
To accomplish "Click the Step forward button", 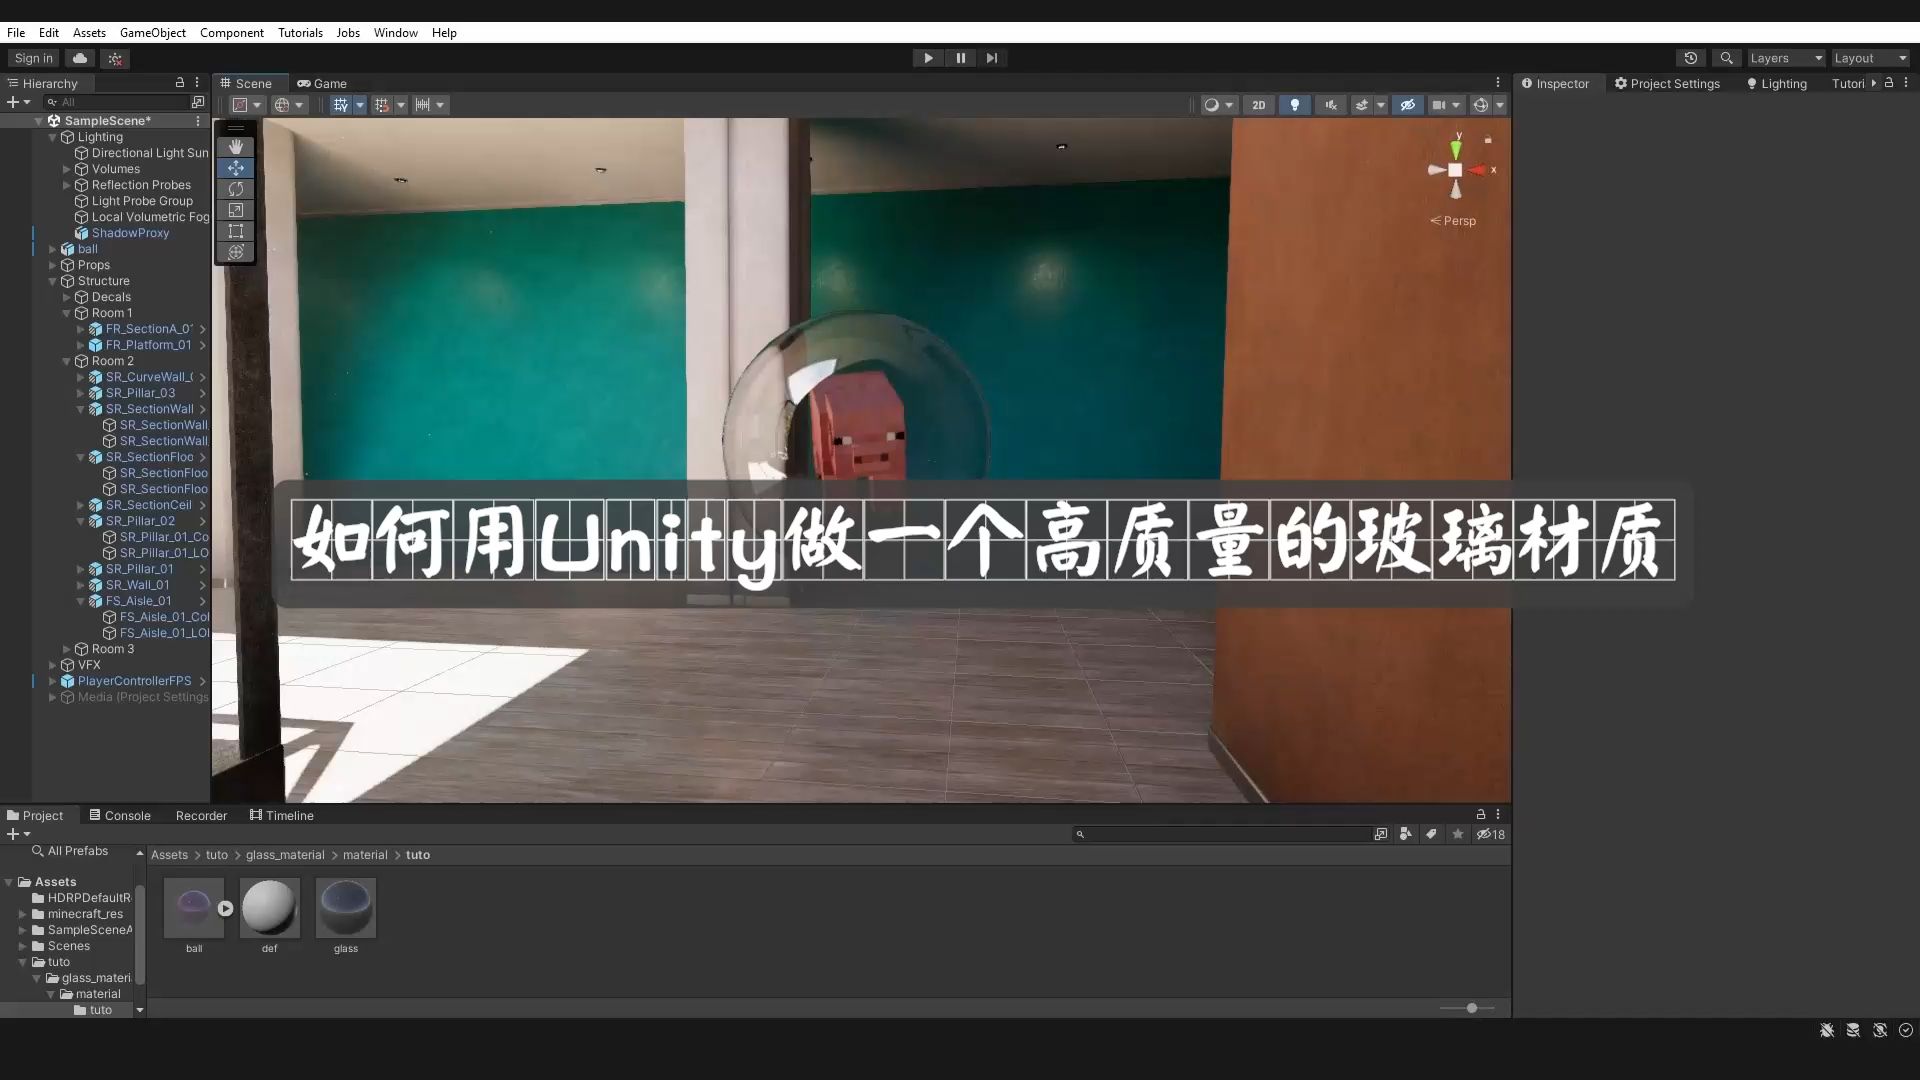I will point(992,58).
